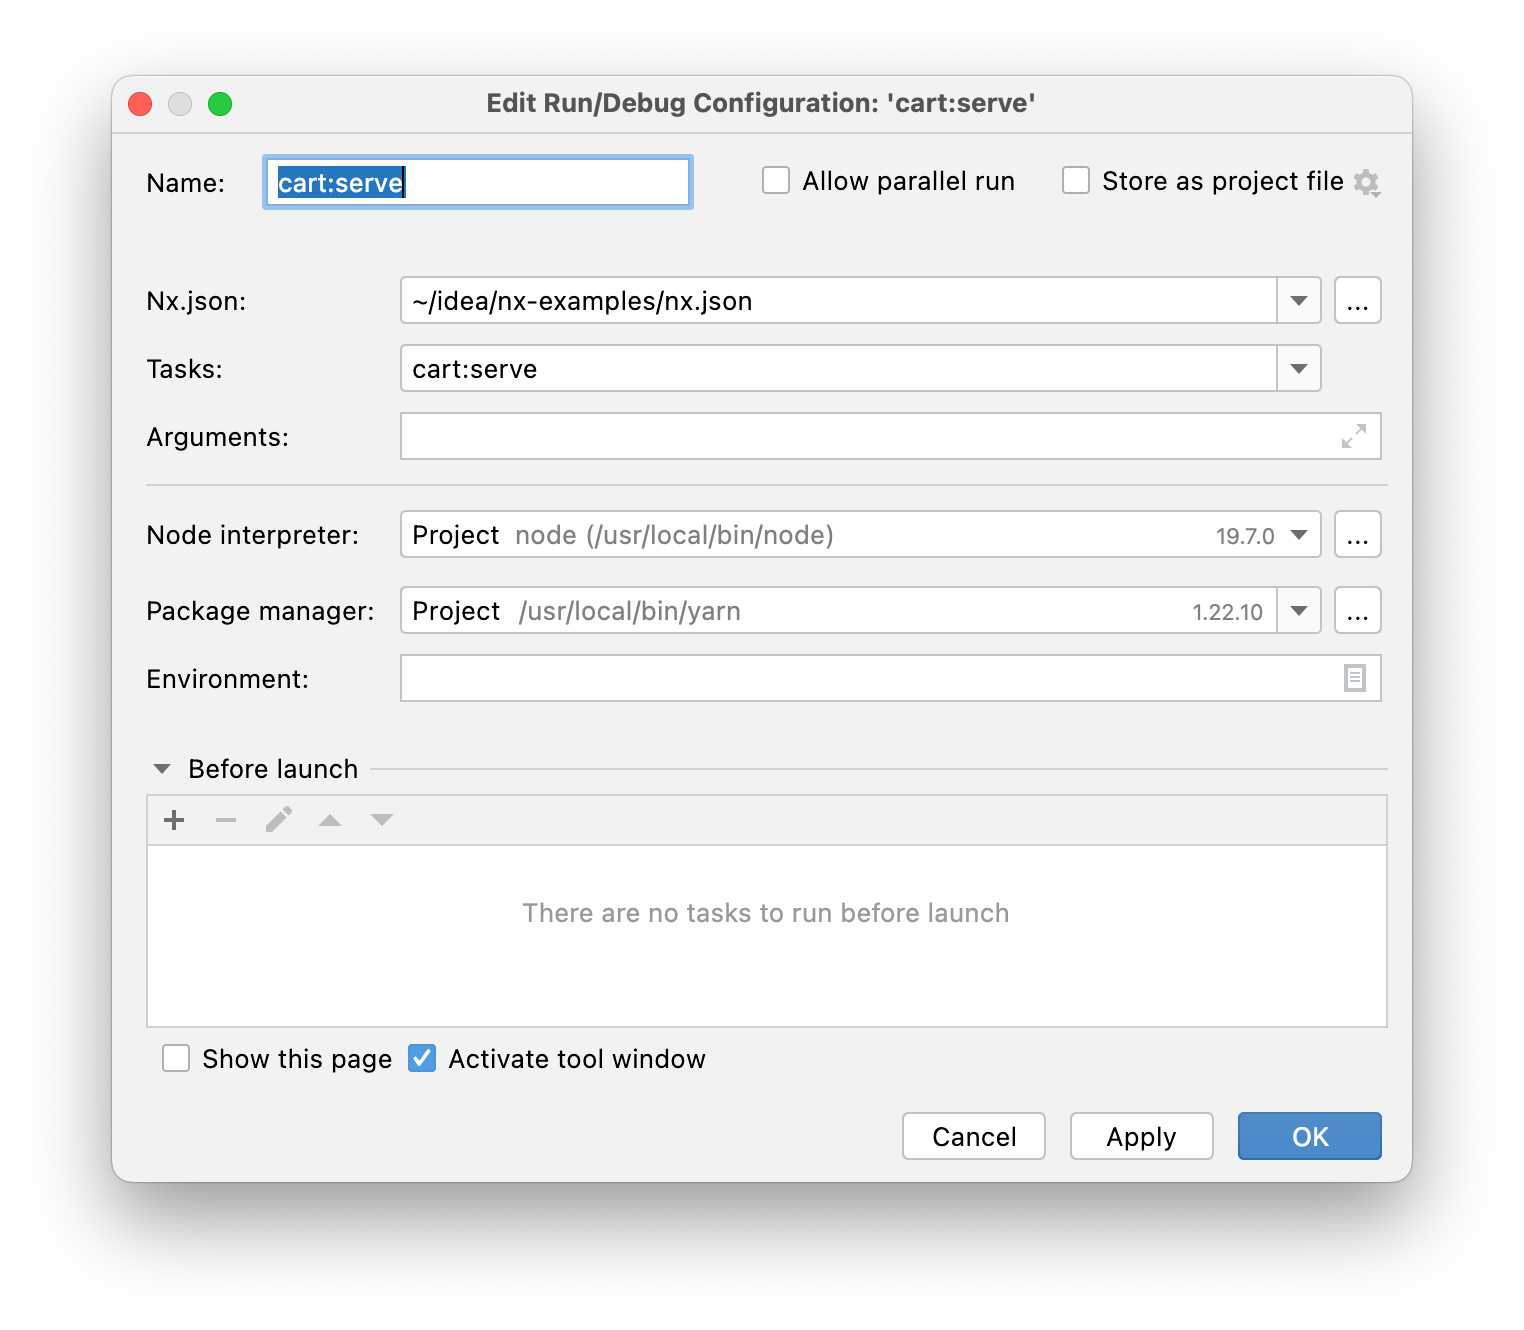Browse for an Nx.json file
The height and width of the screenshot is (1330, 1524).
pyautogui.click(x=1357, y=300)
